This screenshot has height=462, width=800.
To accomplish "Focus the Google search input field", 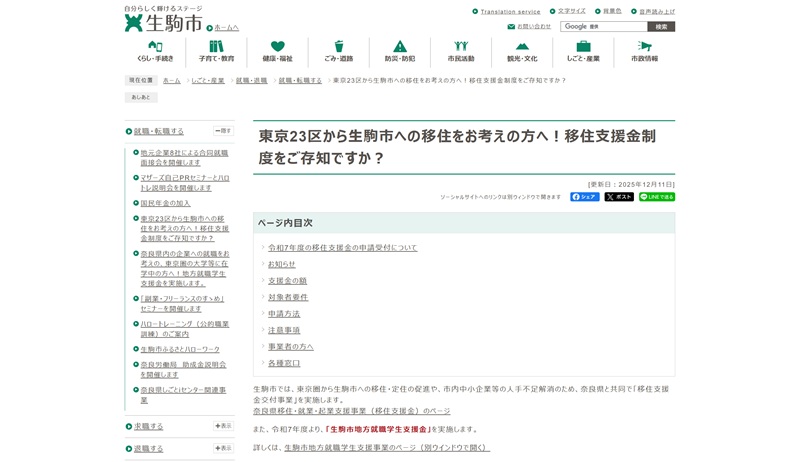I will (603, 27).
